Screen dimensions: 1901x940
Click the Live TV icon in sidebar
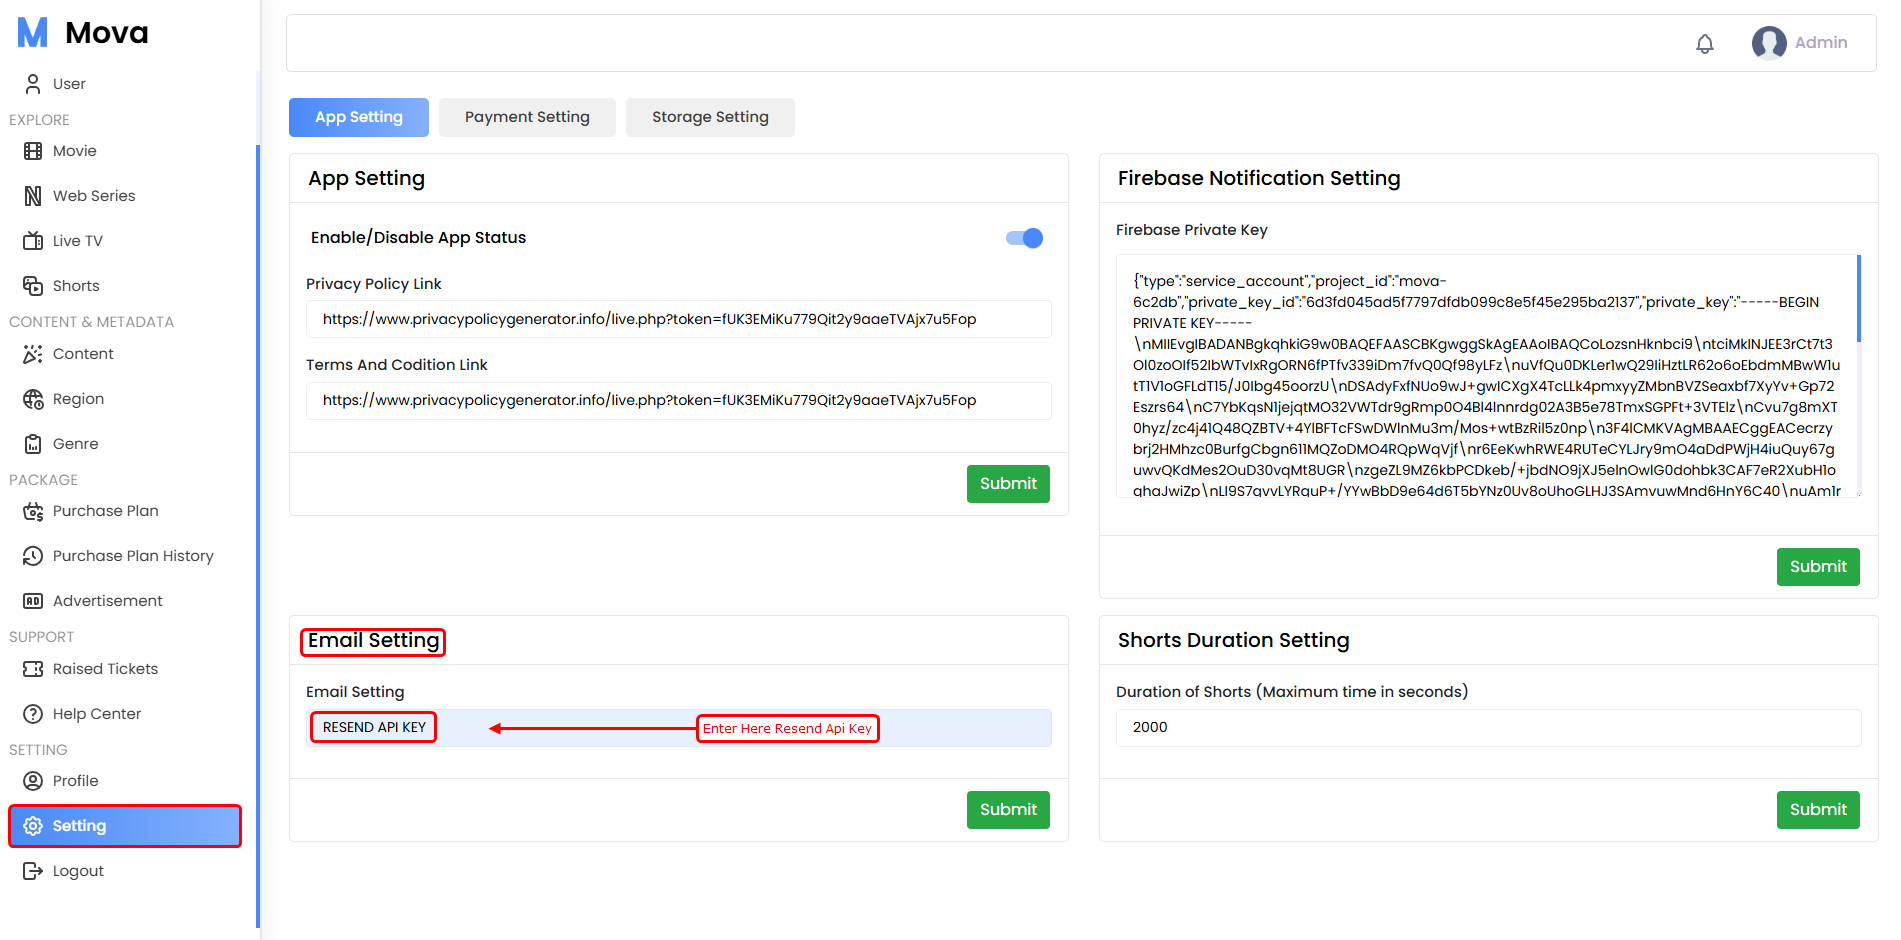pos(33,241)
